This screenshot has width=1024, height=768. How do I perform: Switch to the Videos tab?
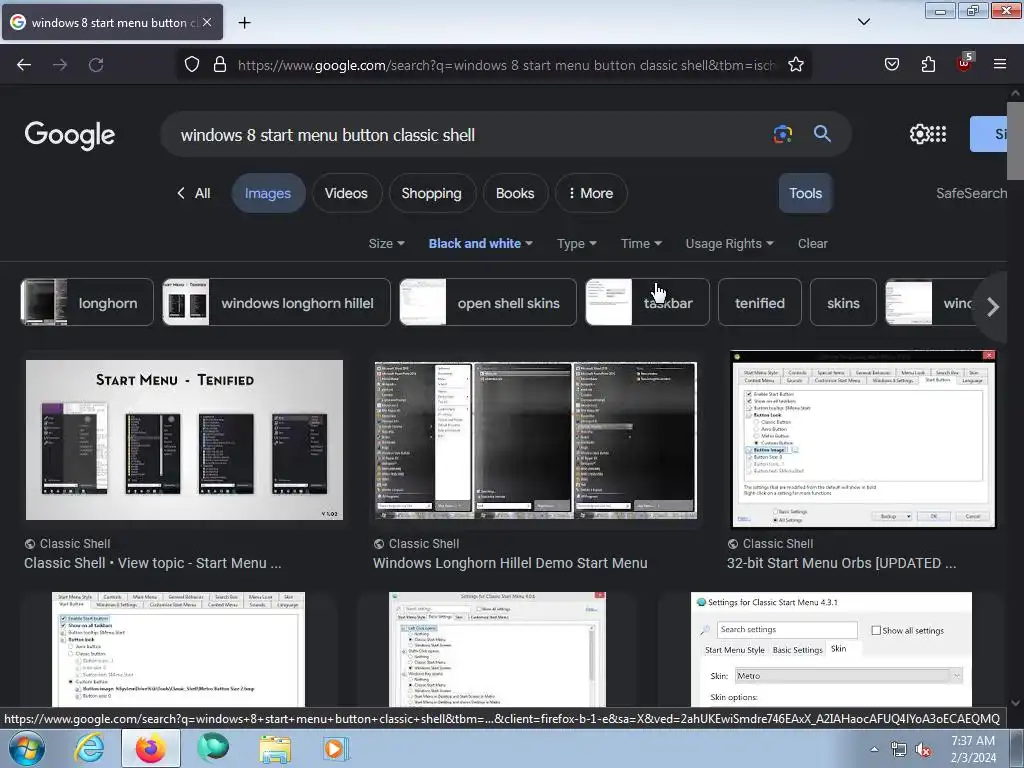[x=346, y=193]
